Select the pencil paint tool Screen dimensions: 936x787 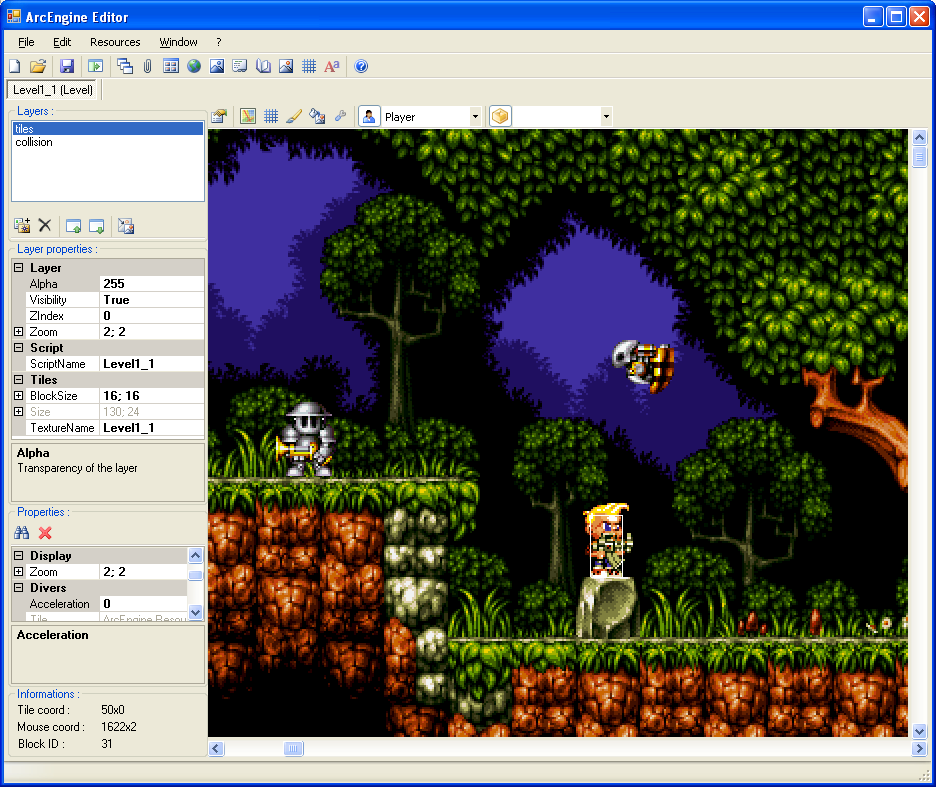coord(294,116)
